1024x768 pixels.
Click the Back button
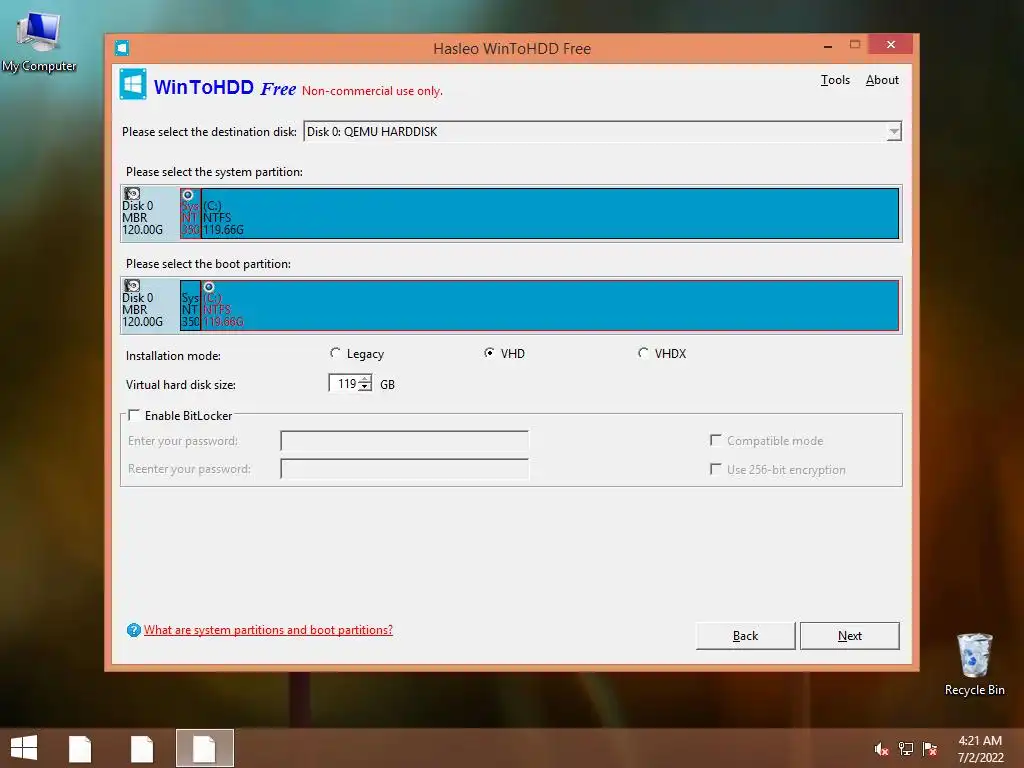click(x=745, y=635)
